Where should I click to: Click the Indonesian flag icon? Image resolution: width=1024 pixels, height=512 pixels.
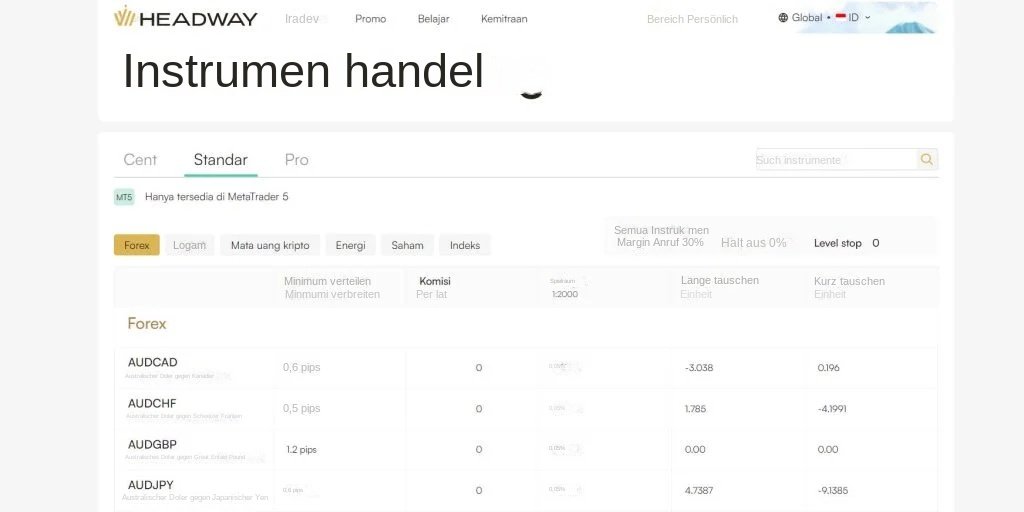click(840, 18)
